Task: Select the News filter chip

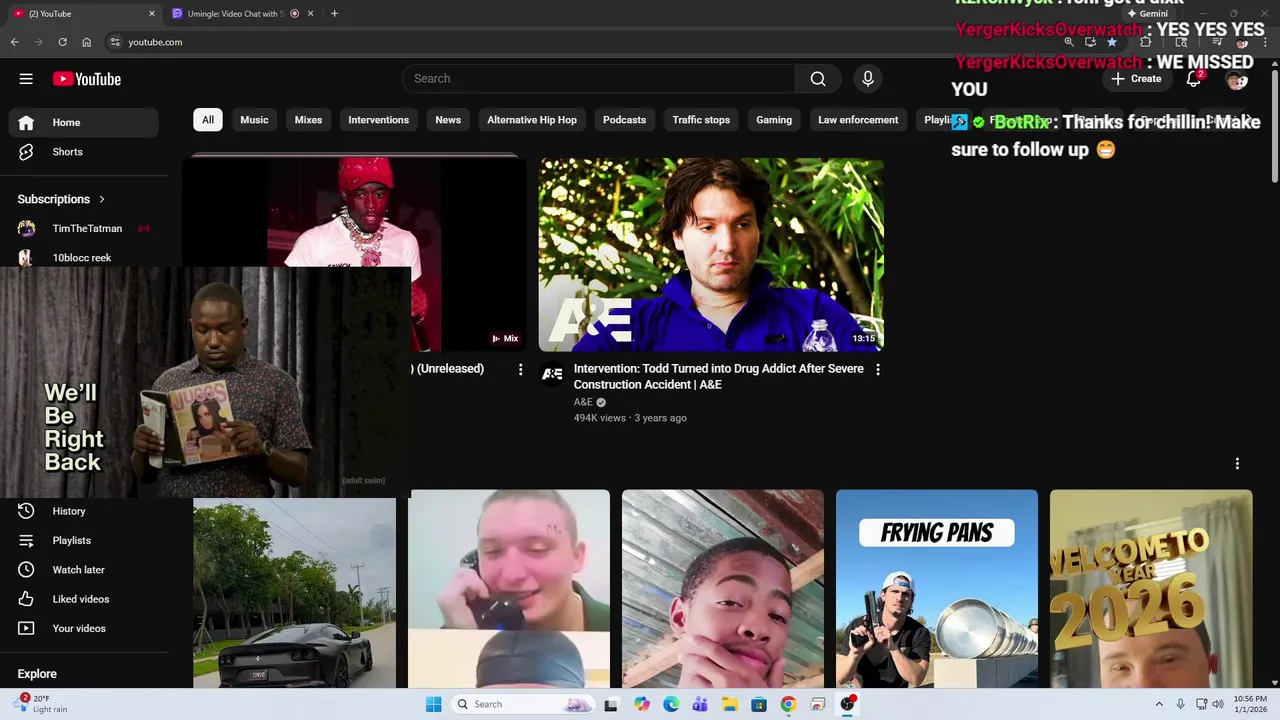Action: 448,120
